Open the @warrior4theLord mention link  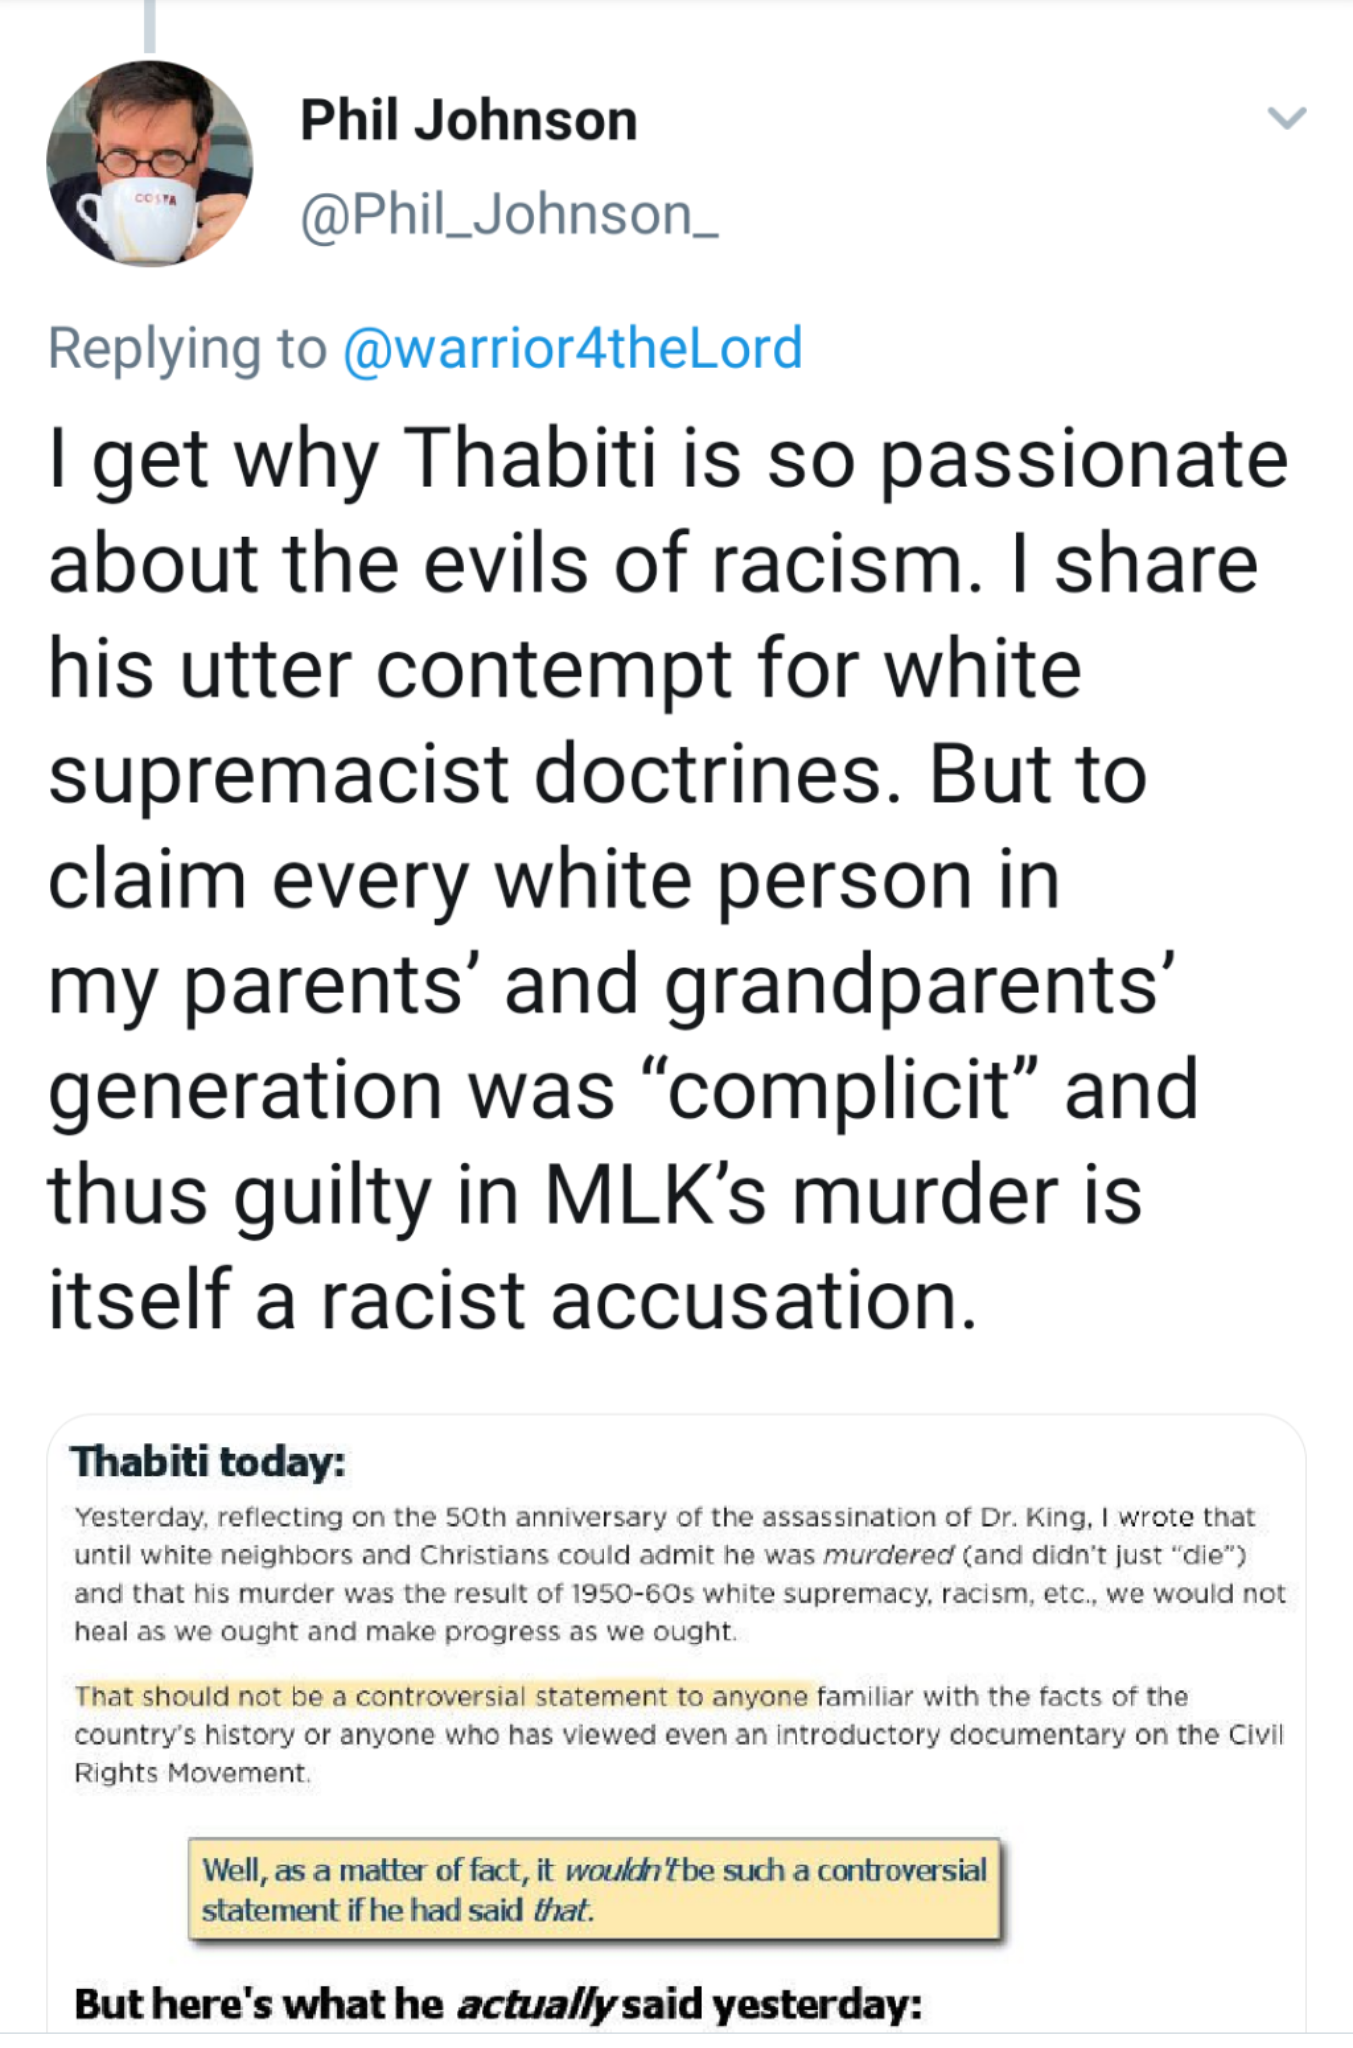point(572,348)
